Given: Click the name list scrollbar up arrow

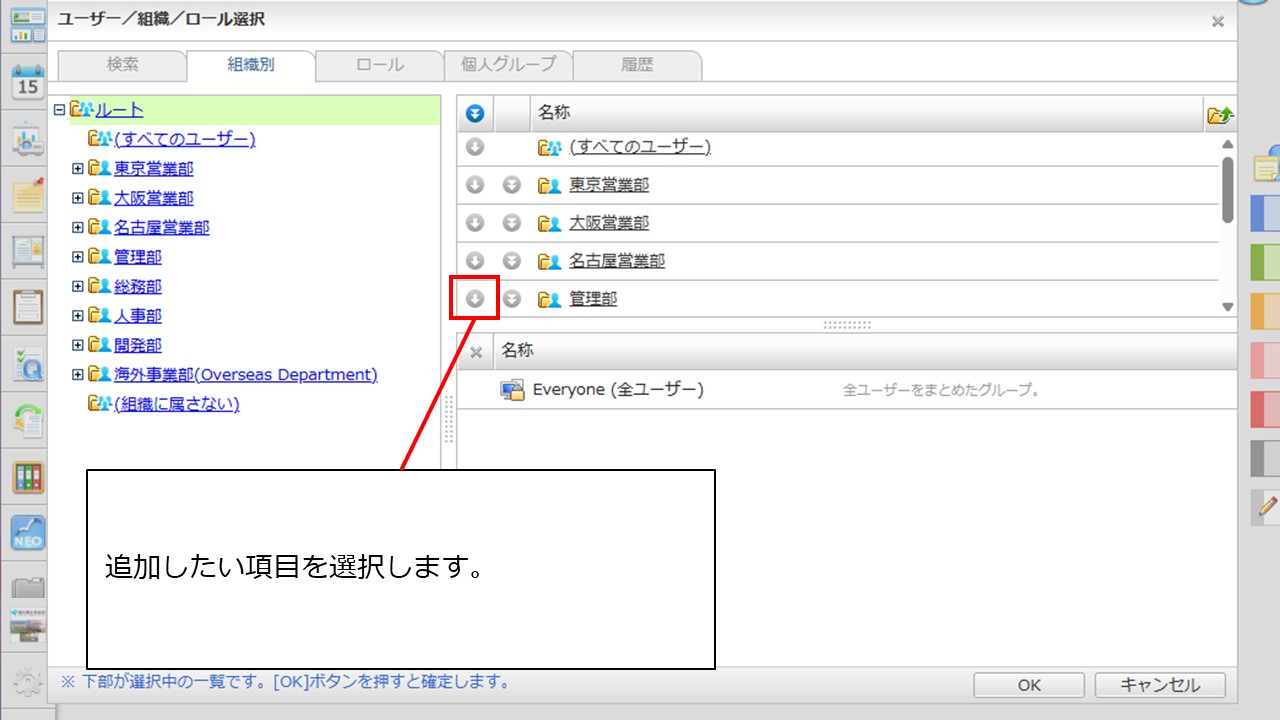Looking at the screenshot, I should pyautogui.click(x=1228, y=145).
